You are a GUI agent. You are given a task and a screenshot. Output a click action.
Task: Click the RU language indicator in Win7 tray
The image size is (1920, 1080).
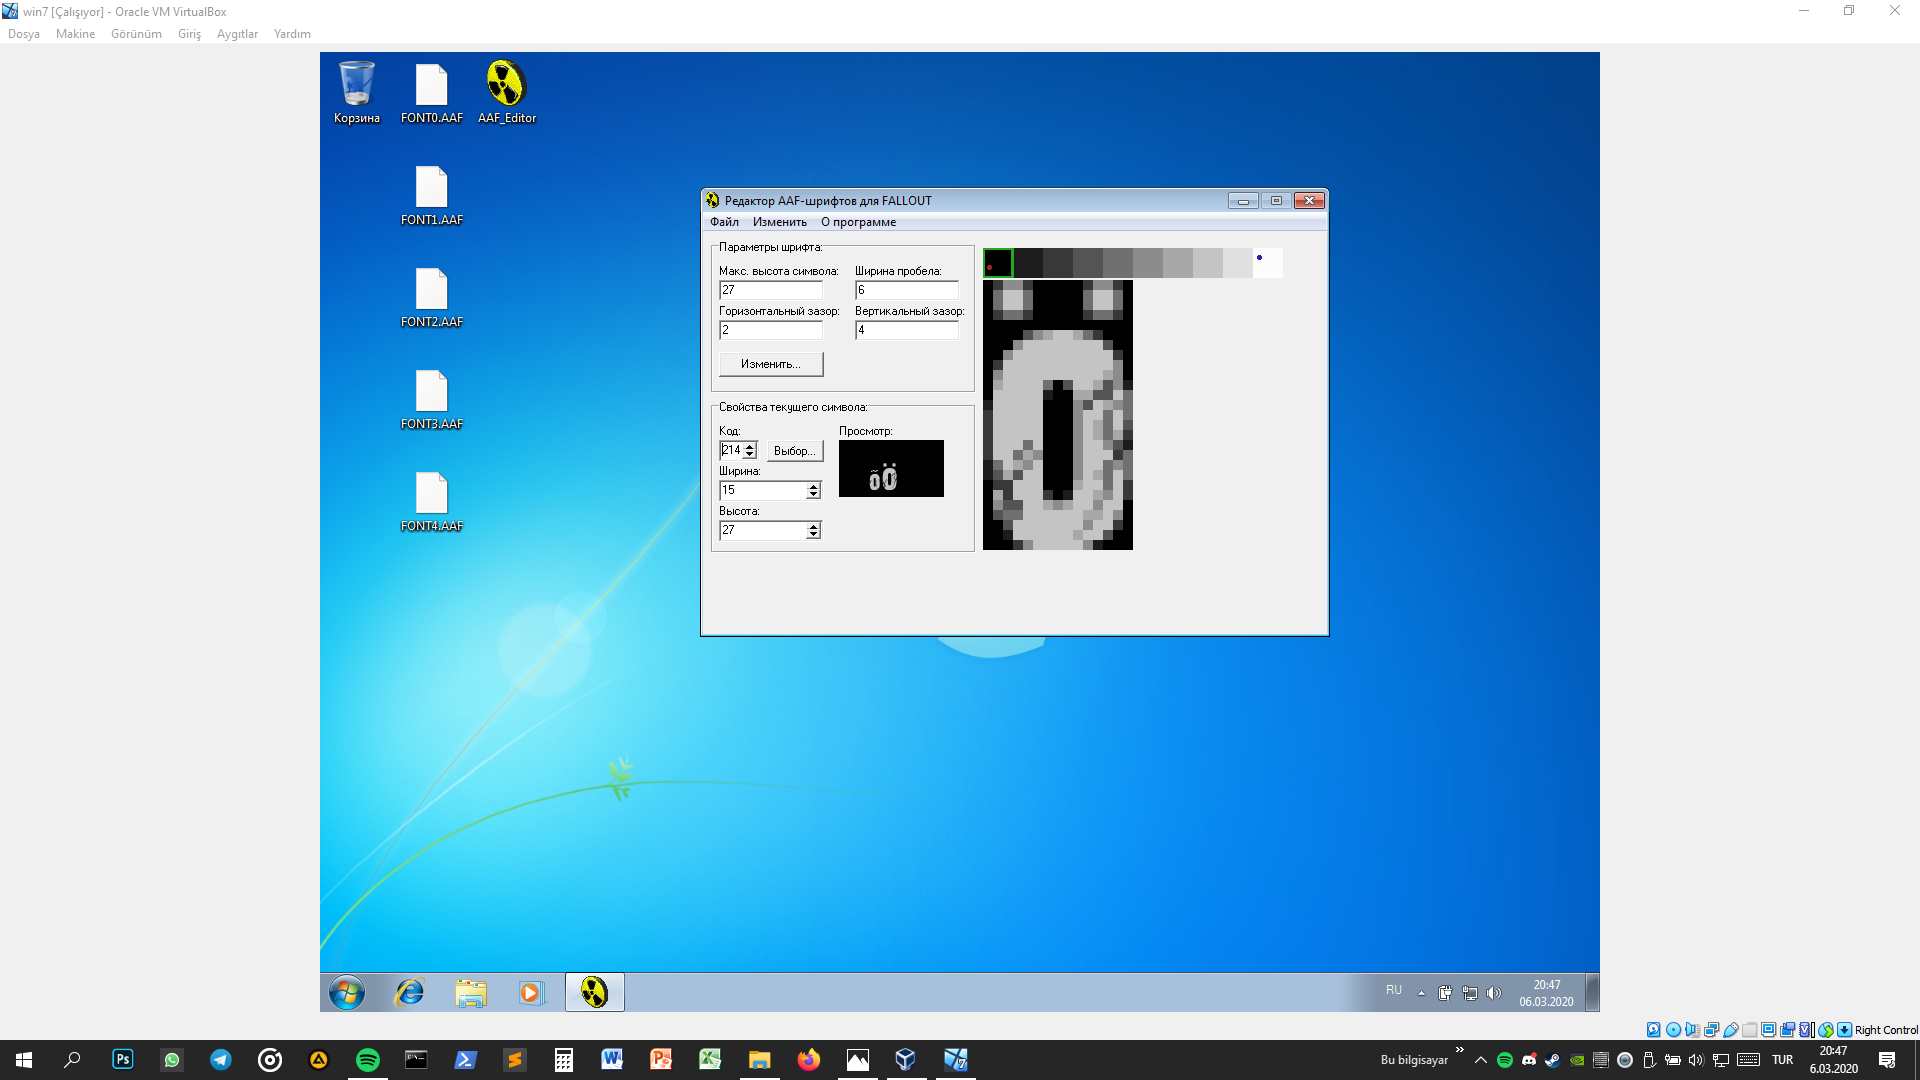tap(1394, 990)
